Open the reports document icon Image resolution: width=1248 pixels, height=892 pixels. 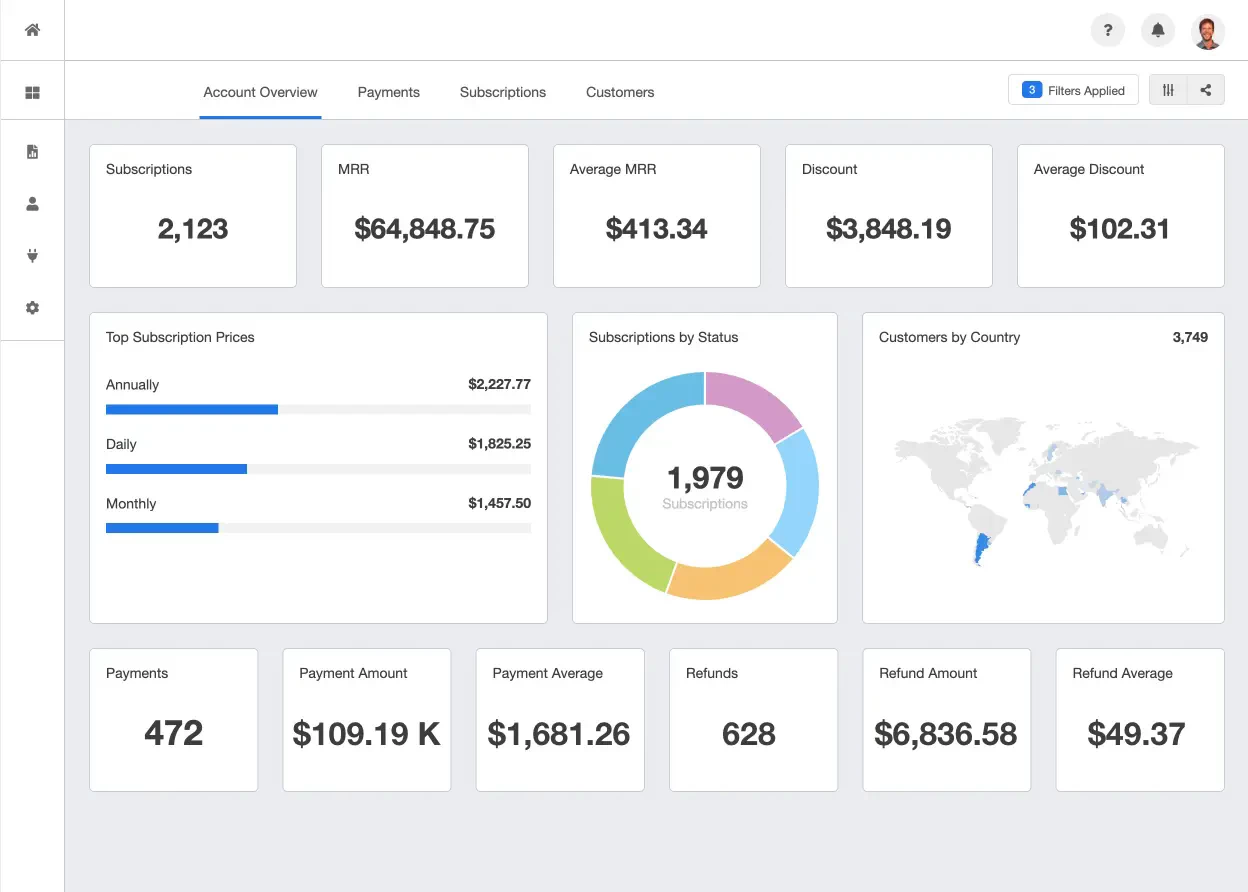tap(32, 152)
